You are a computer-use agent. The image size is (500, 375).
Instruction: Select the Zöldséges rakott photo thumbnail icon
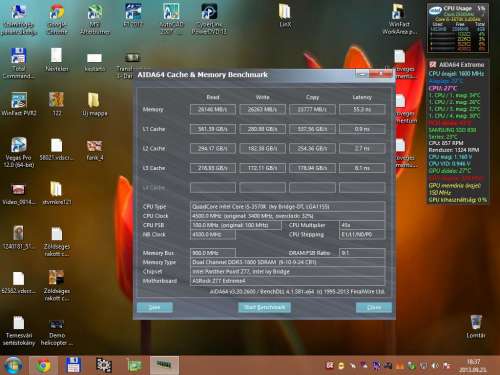tap(56, 285)
